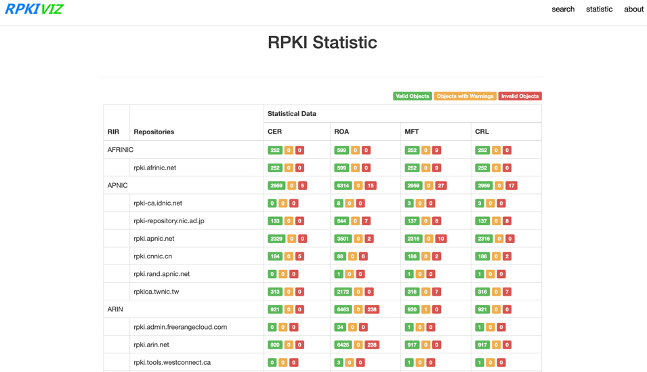
Task: Select the rpki.cnnic.cn repository
Action: (x=153, y=256)
